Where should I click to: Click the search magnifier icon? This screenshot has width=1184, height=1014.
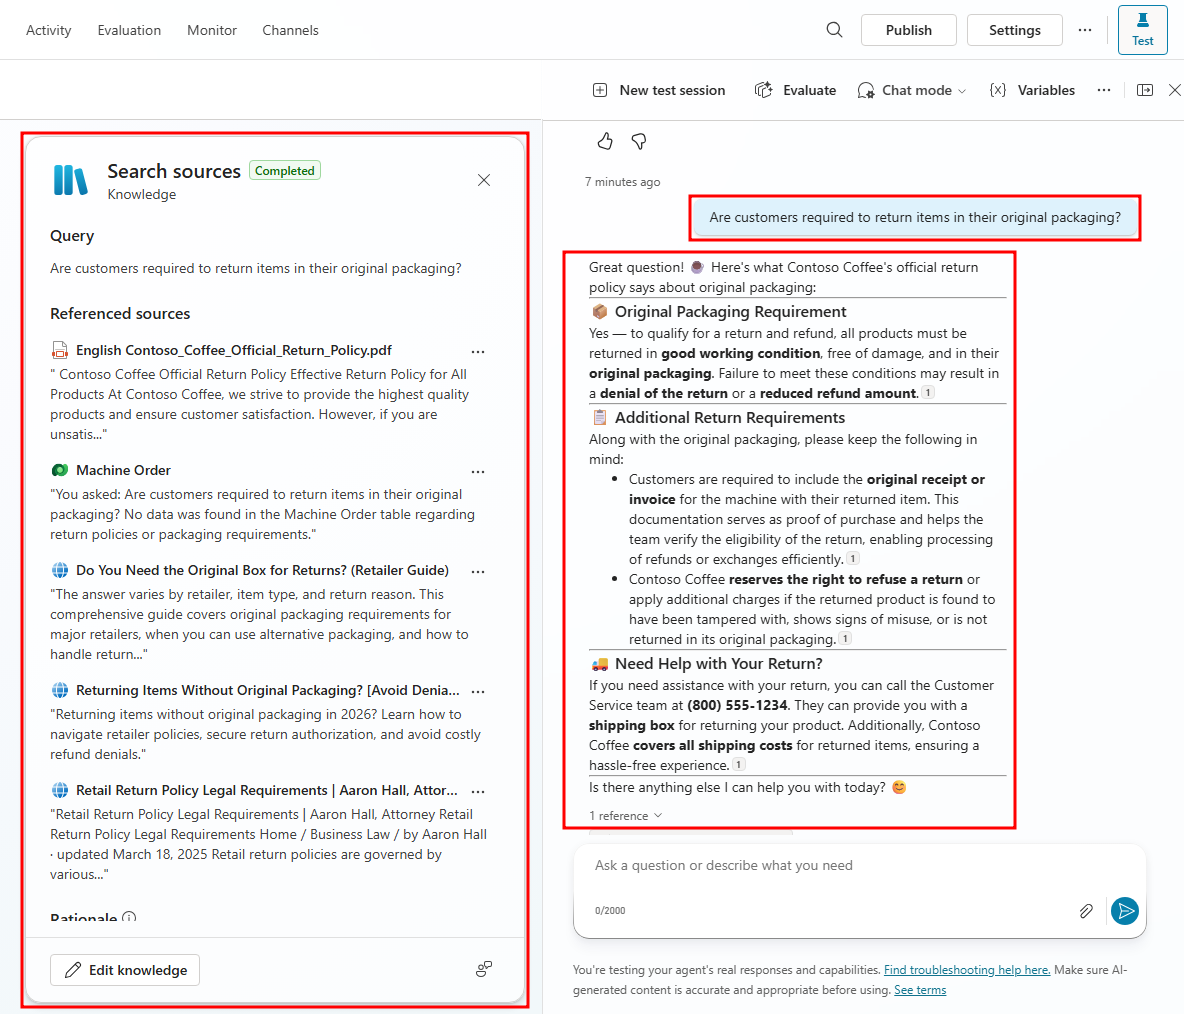point(834,30)
